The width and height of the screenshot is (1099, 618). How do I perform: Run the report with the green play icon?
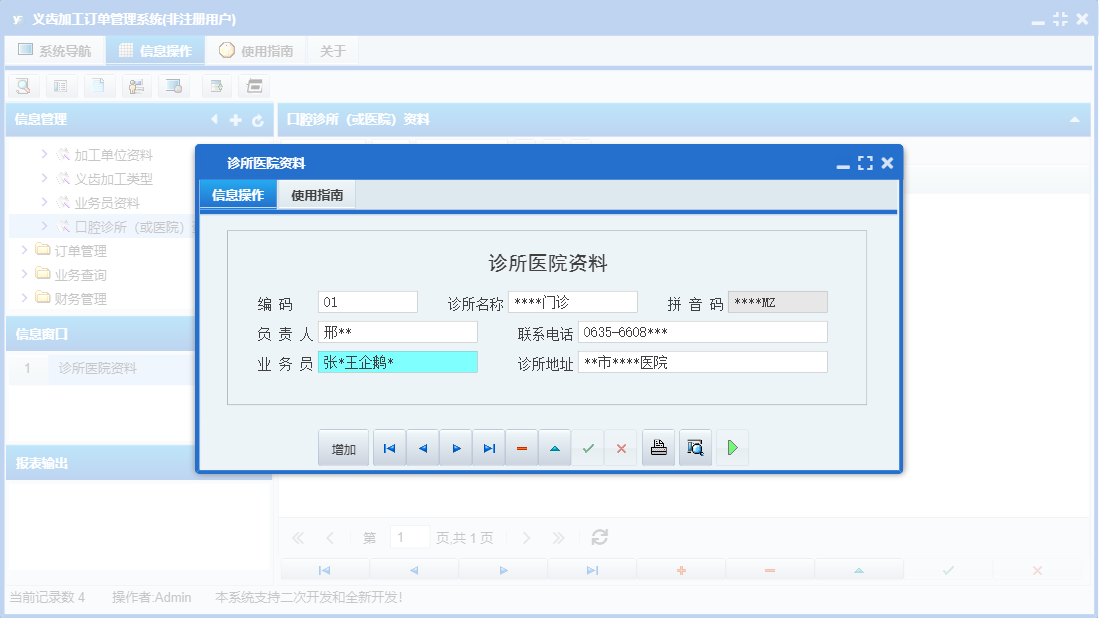coord(731,447)
